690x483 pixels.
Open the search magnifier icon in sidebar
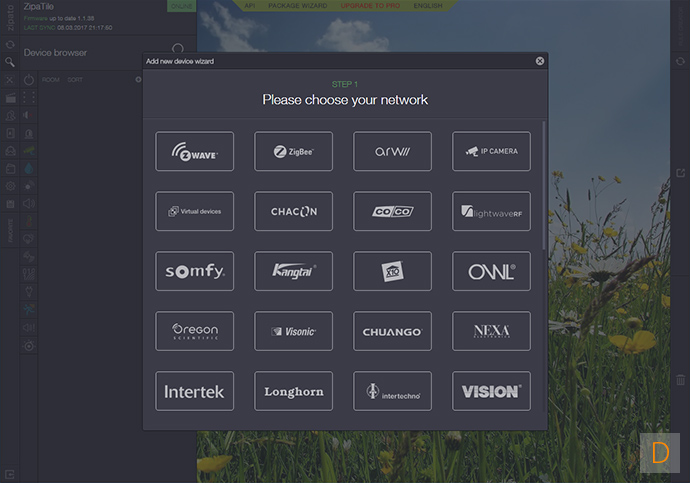tap(10, 62)
